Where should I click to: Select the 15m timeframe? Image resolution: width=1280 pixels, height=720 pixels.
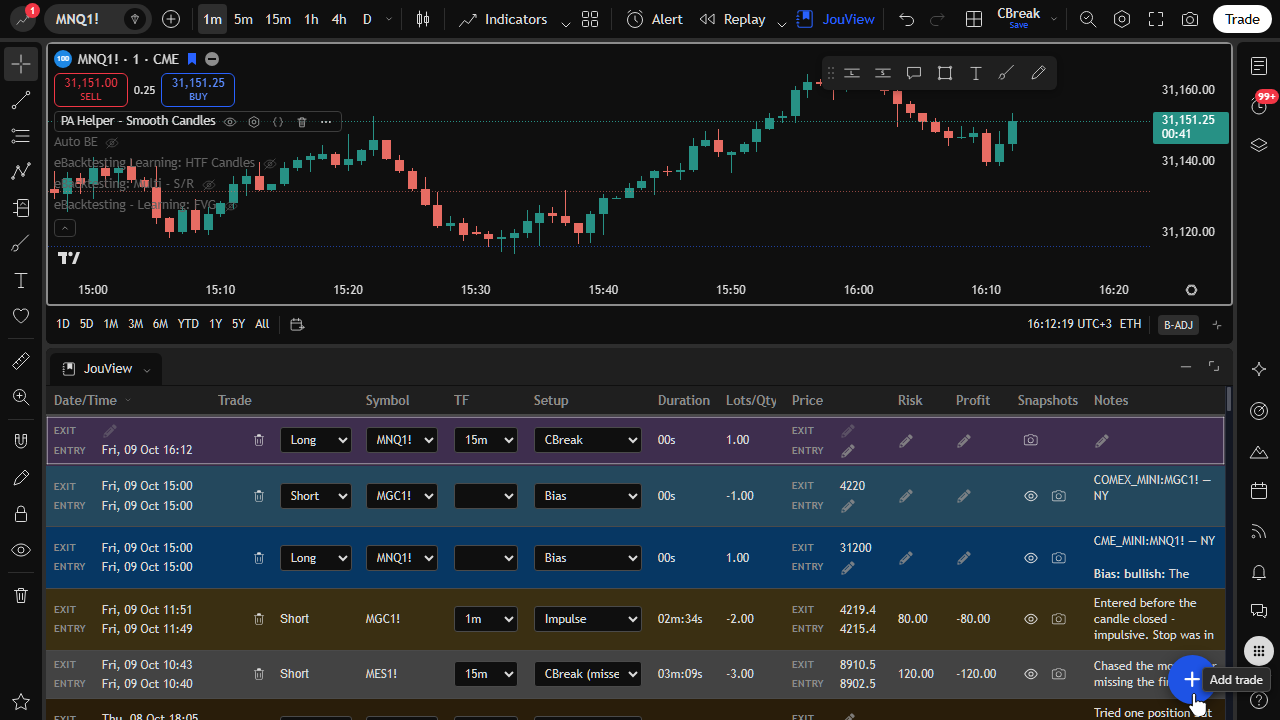(x=278, y=19)
